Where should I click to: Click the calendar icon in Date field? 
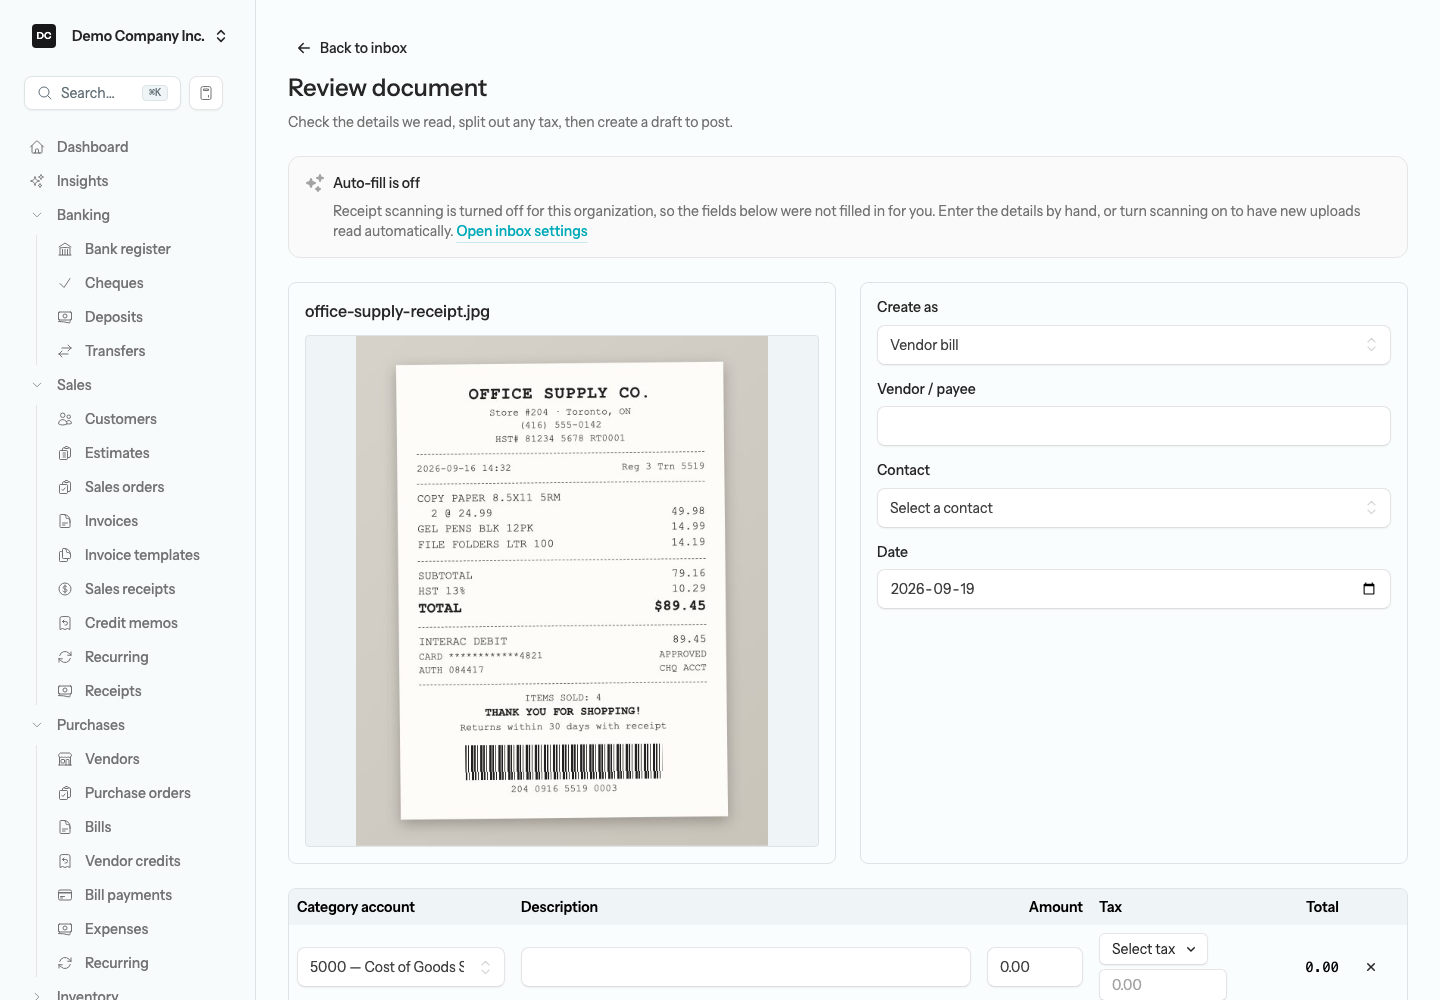point(1369,589)
